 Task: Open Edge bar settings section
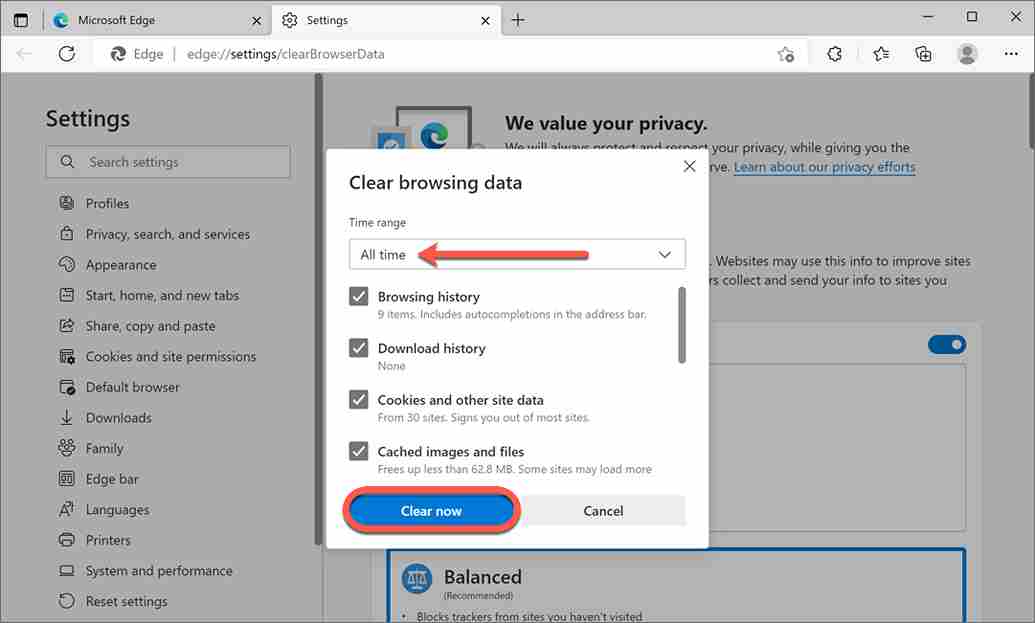(x=98, y=479)
